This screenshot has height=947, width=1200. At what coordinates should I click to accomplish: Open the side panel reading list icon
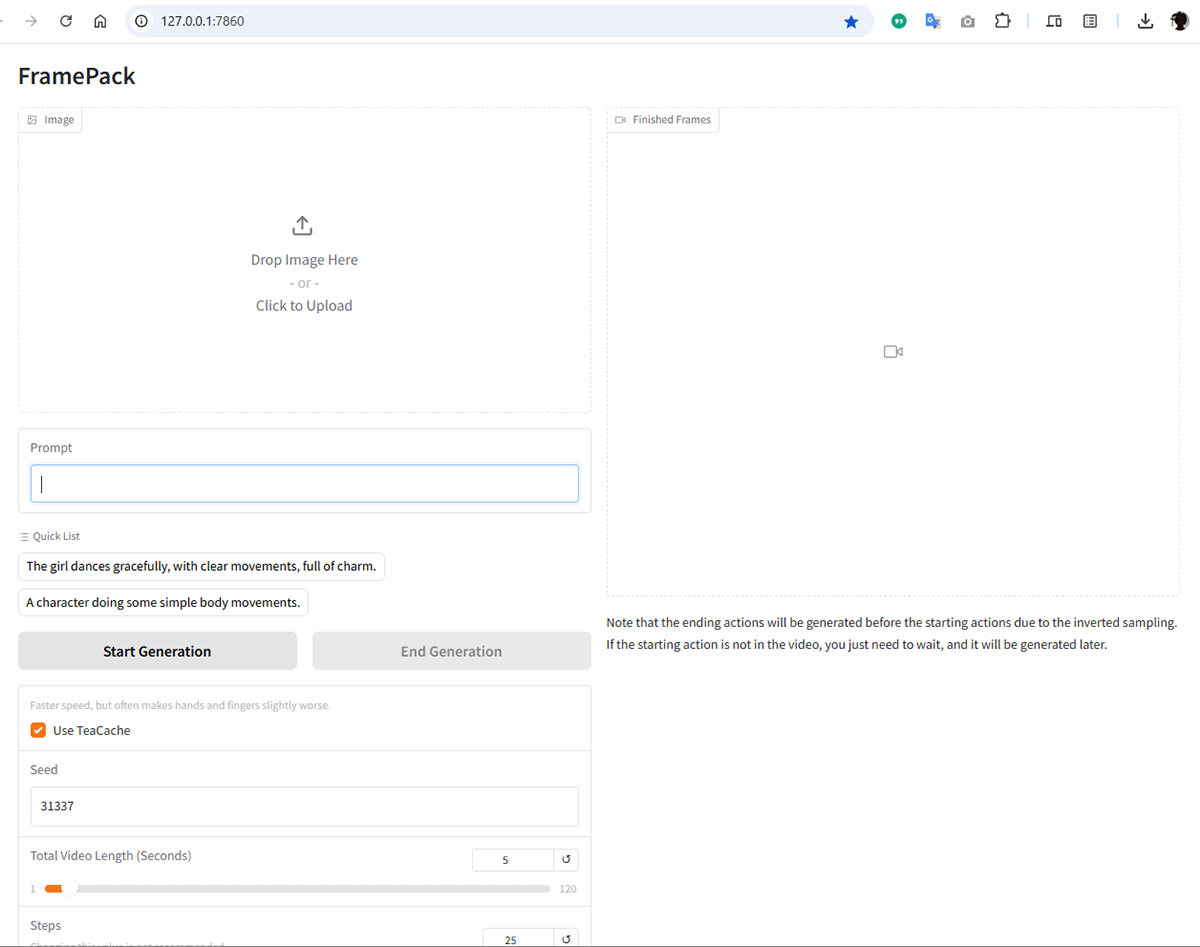(x=1090, y=21)
